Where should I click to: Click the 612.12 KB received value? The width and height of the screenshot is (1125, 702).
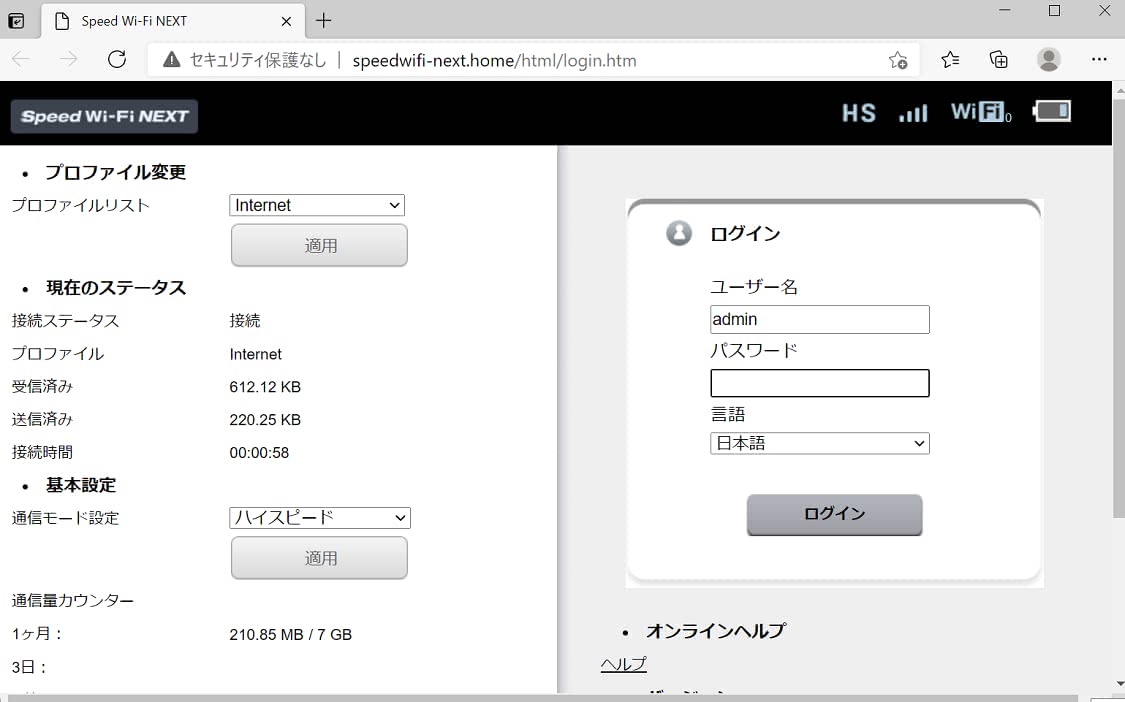[265, 387]
